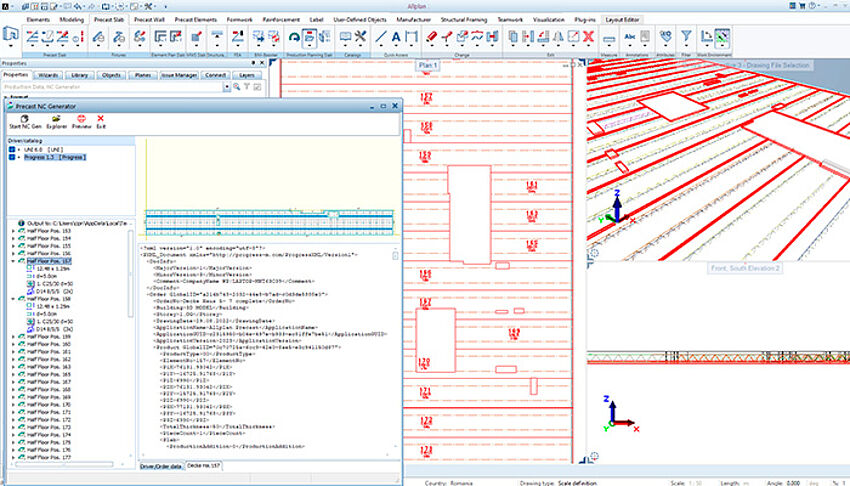This screenshot has height=486, width=850.
Task: Select the Line tool in Quick Access
Action: tap(382, 38)
